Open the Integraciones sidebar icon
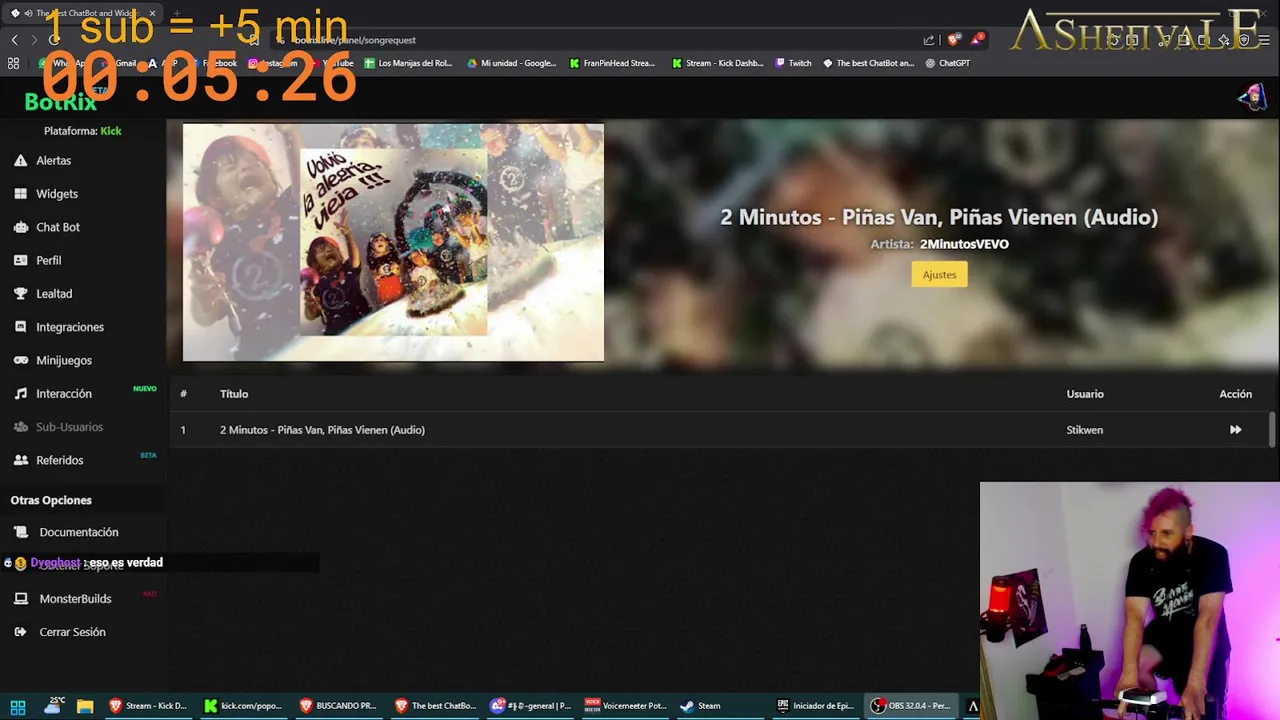 [x=20, y=327]
